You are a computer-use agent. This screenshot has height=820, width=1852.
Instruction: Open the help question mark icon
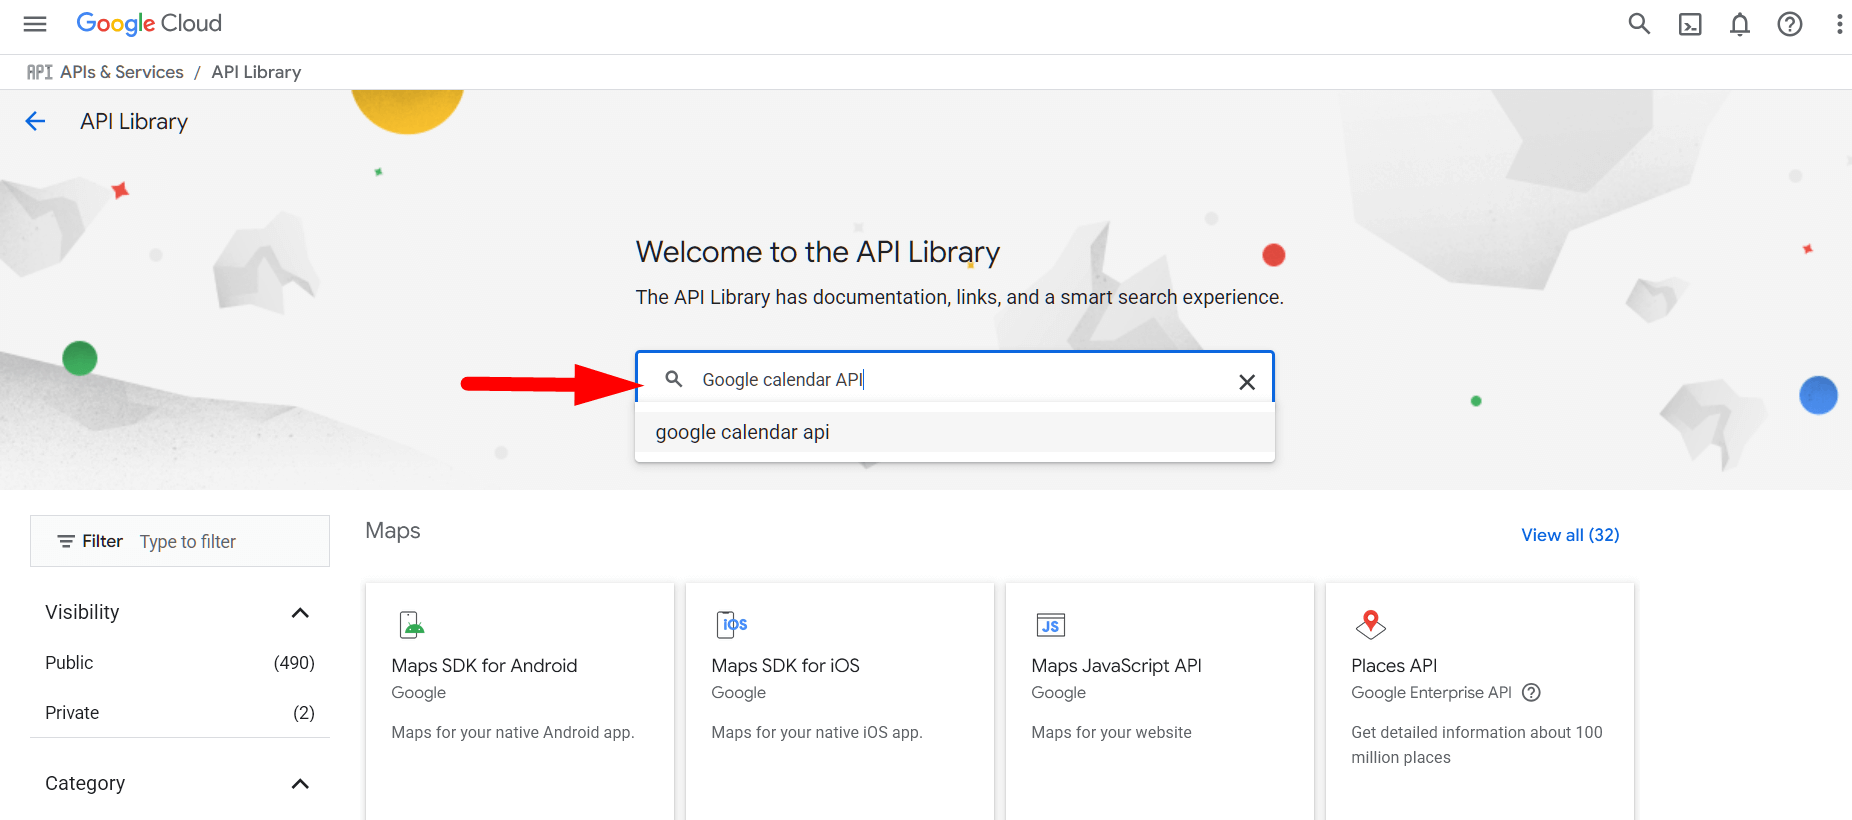click(1790, 24)
